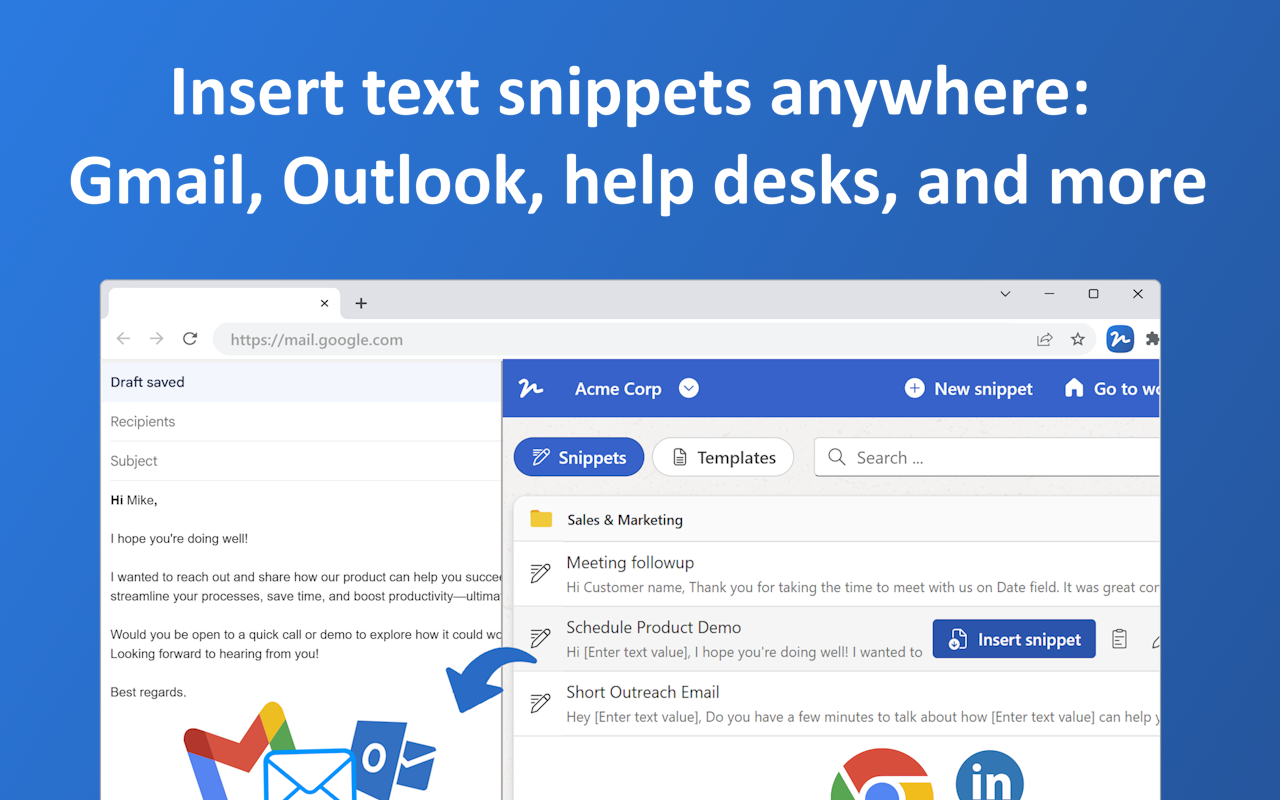Open a new browser tab with plus

tap(361, 303)
